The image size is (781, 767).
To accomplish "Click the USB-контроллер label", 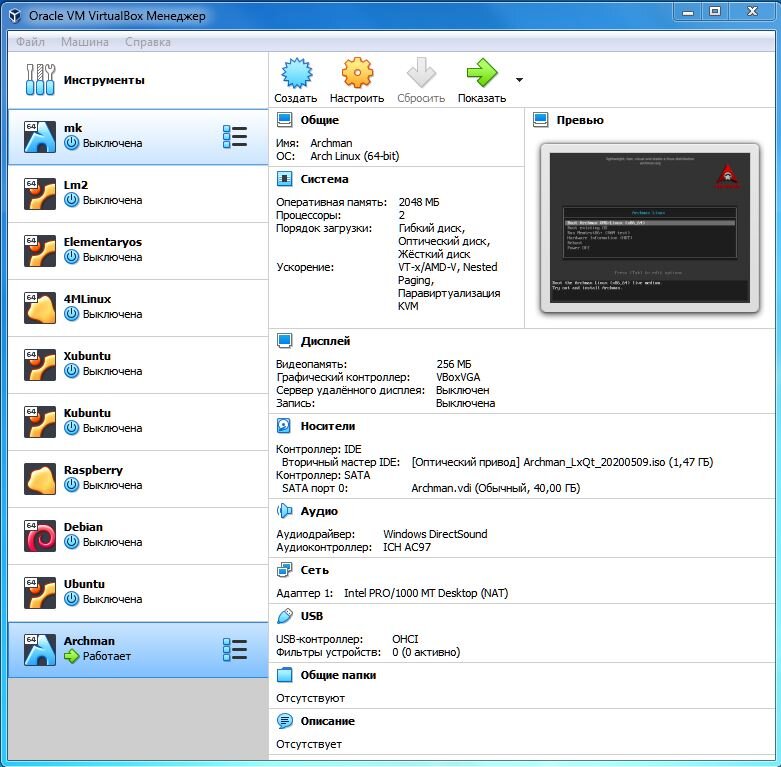I will 319,639.
